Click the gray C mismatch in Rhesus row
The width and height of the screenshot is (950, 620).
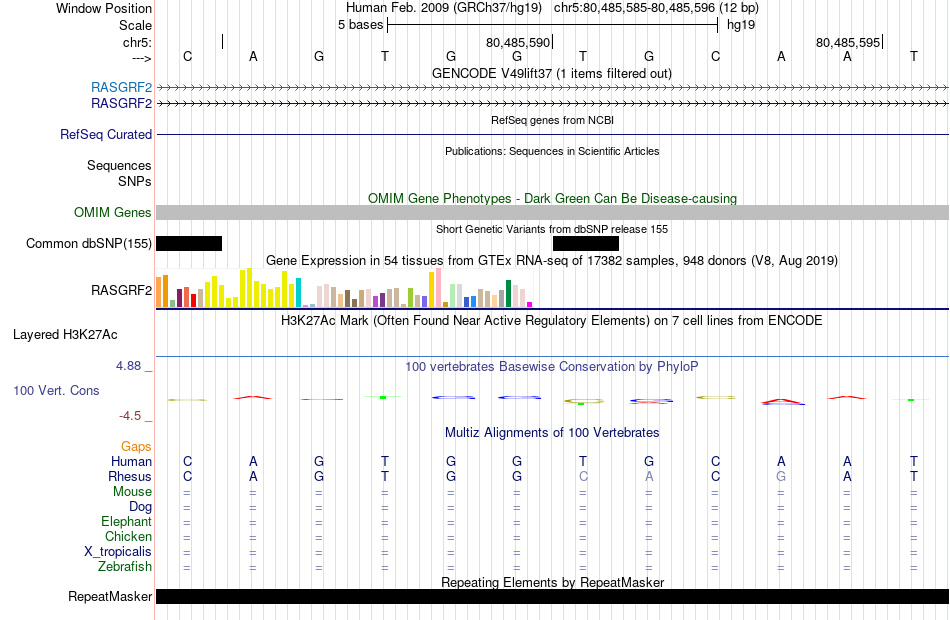click(x=583, y=476)
